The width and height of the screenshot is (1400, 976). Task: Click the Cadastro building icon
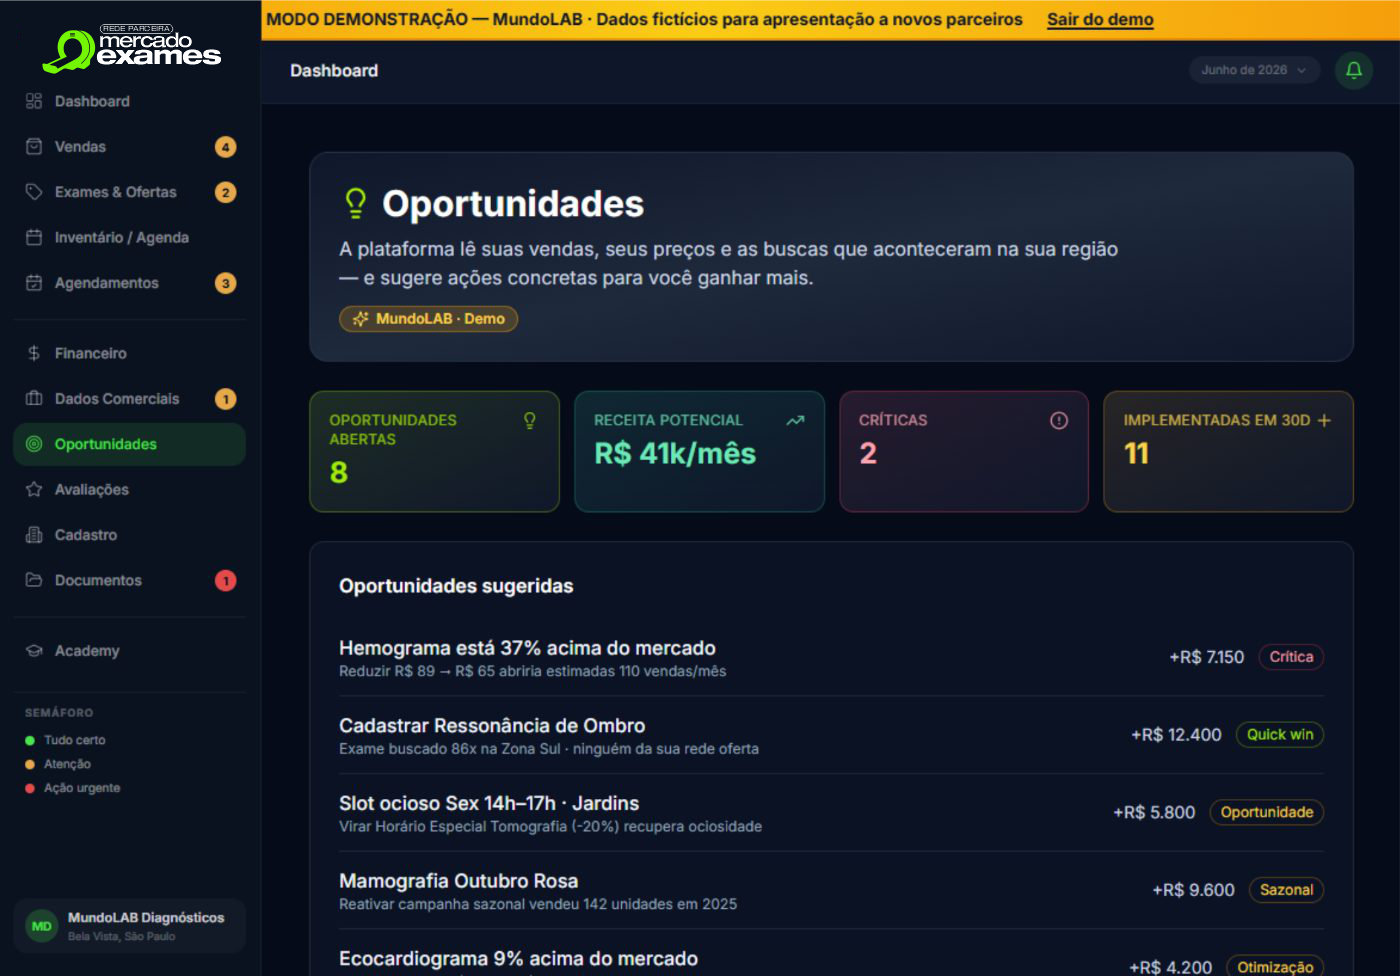34,535
